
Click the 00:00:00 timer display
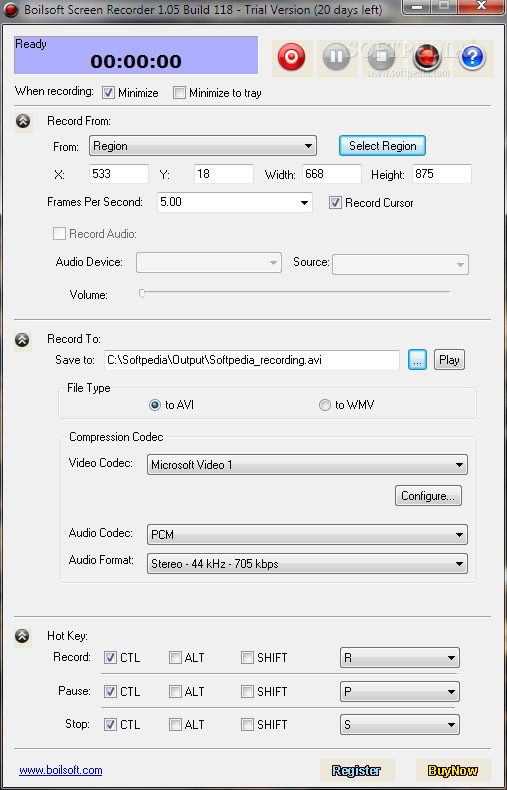[136, 61]
